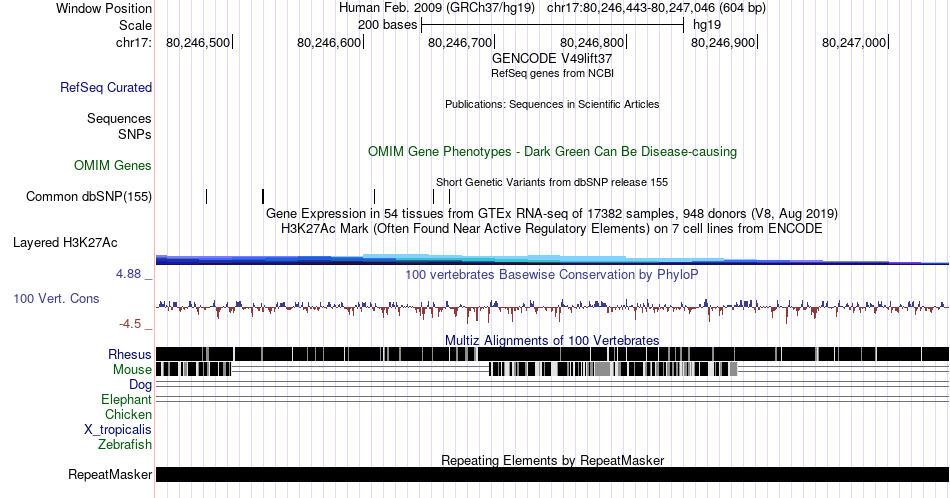This screenshot has height=498, width=950.
Task: Click the third dbSNP variant tick mark
Action: pyautogui.click(x=374, y=196)
